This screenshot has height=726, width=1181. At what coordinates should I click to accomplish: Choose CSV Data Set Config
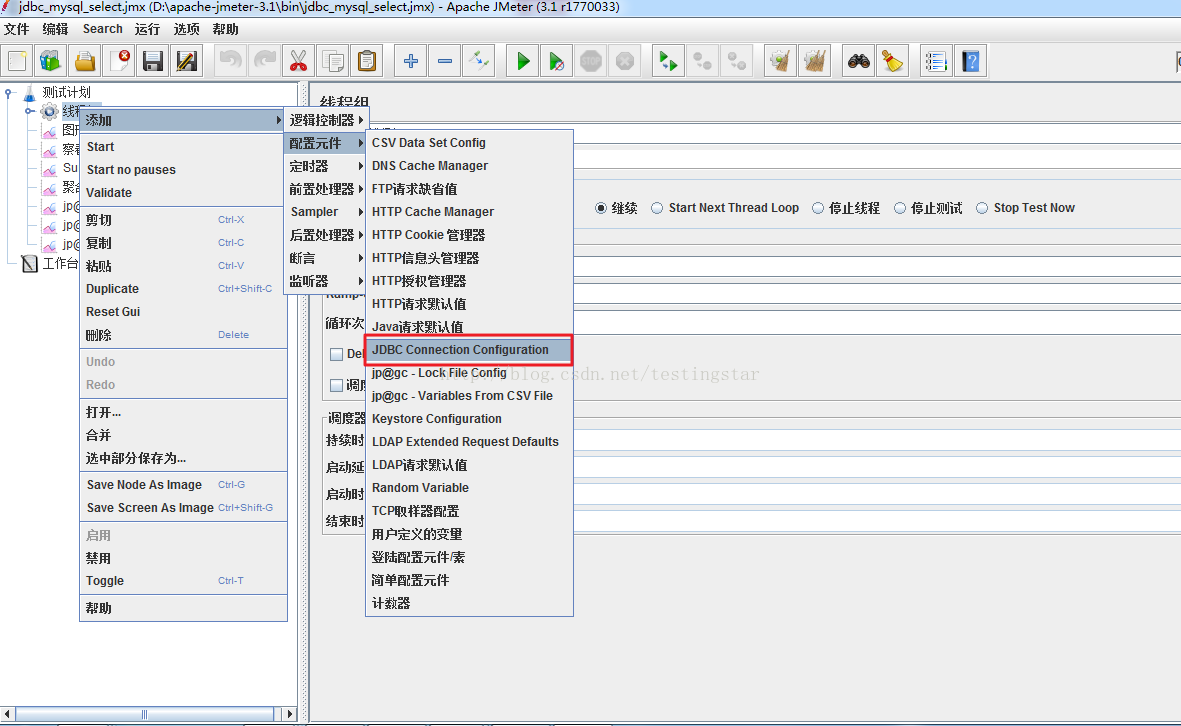468,143
